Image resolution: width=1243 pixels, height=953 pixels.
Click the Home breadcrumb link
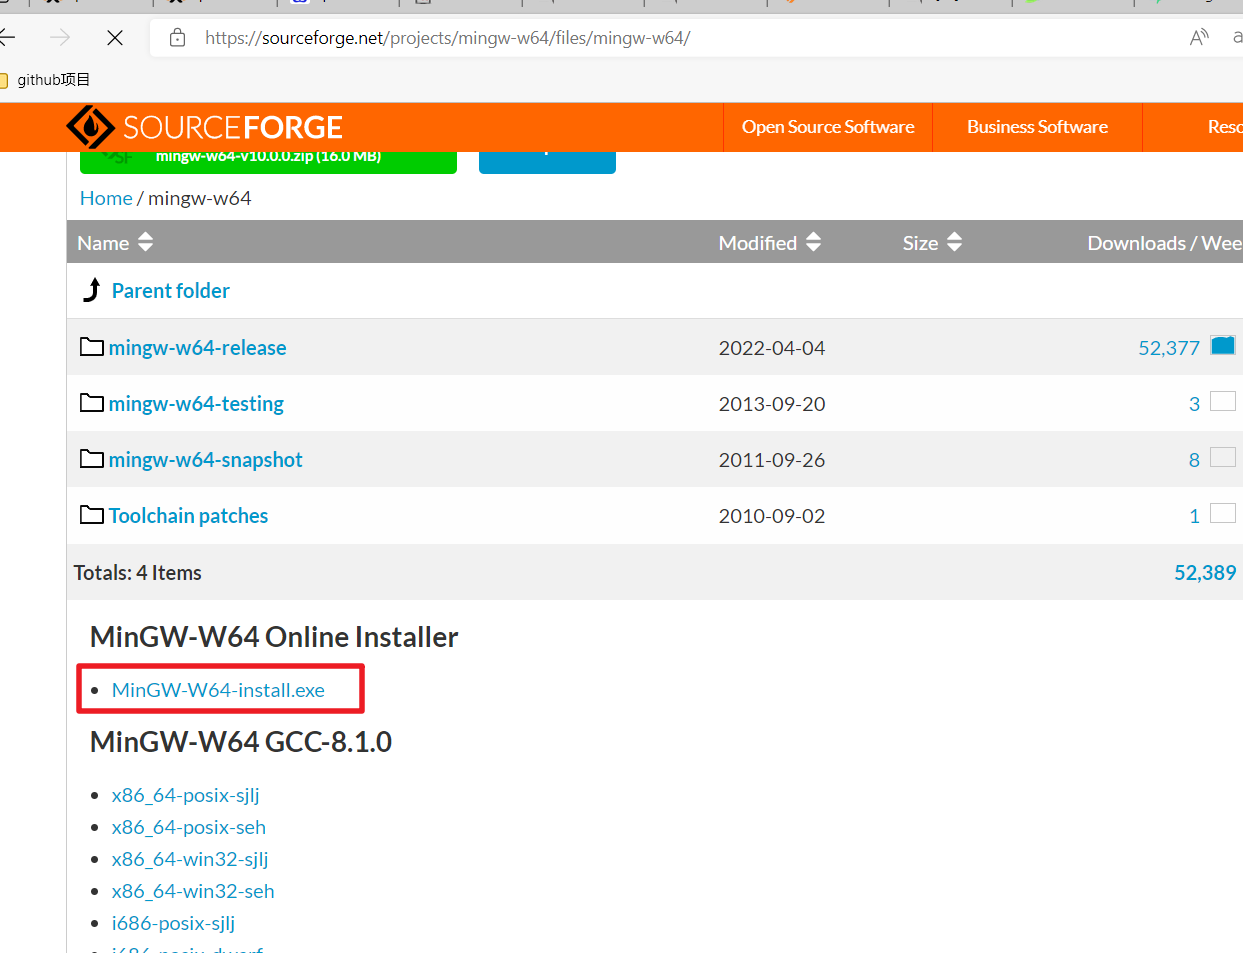coord(106,198)
